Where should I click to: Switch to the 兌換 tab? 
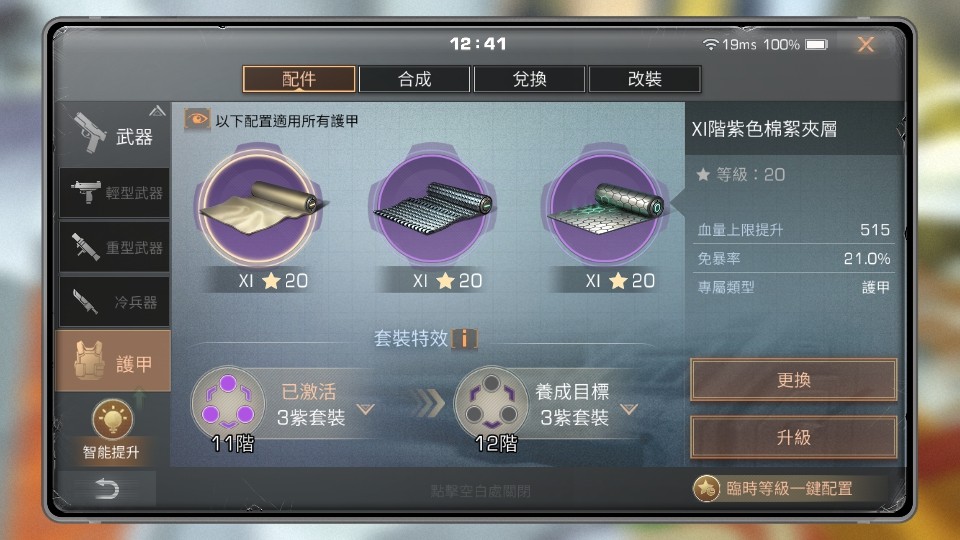click(530, 79)
